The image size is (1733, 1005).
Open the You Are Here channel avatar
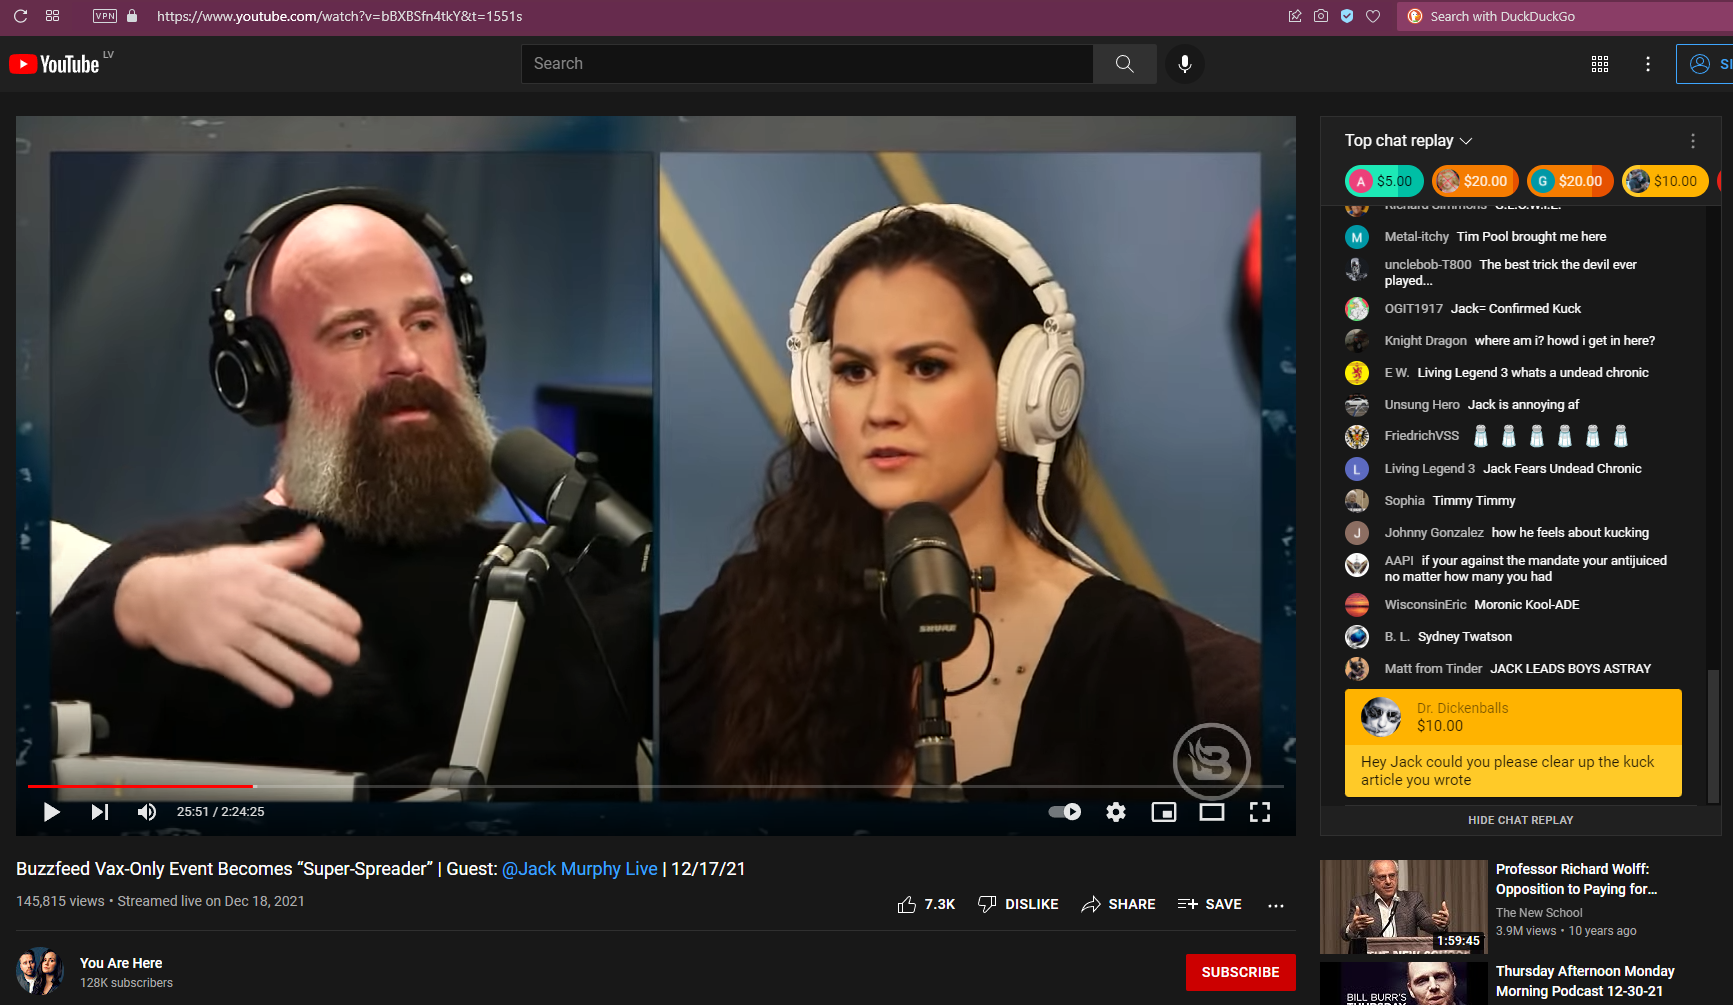pos(40,972)
